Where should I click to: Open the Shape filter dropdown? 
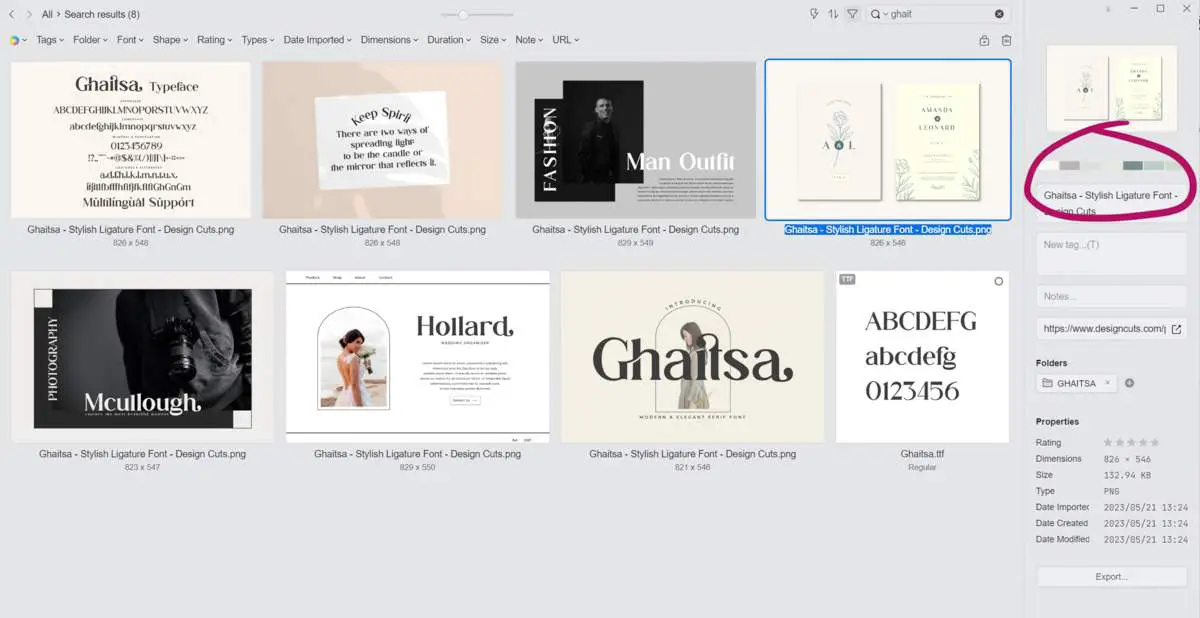[170, 40]
